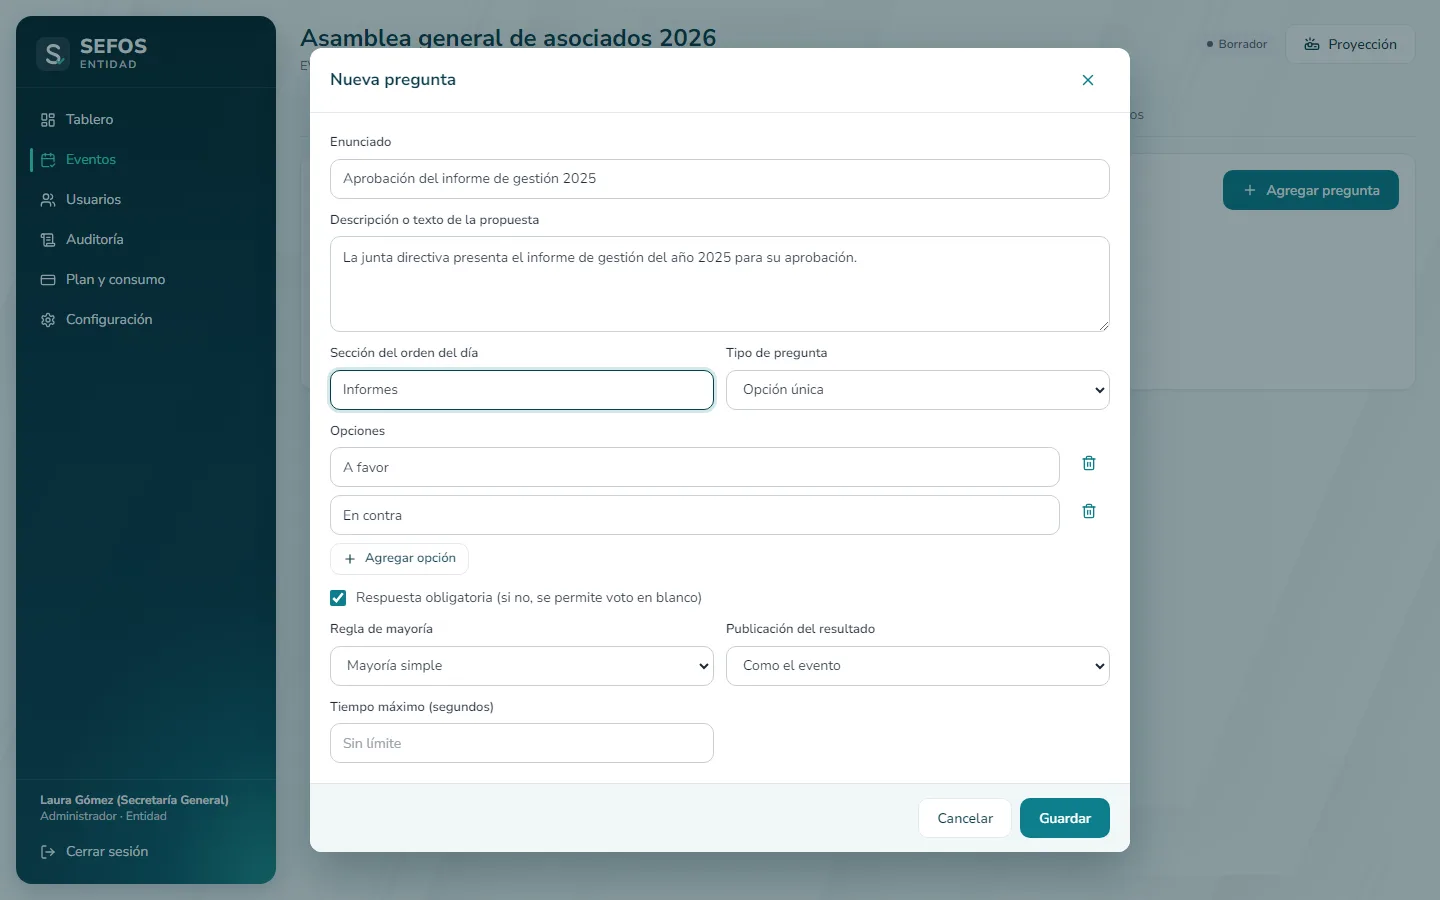Open Tablero in the sidebar
Image resolution: width=1440 pixels, height=900 pixels.
(x=146, y=120)
